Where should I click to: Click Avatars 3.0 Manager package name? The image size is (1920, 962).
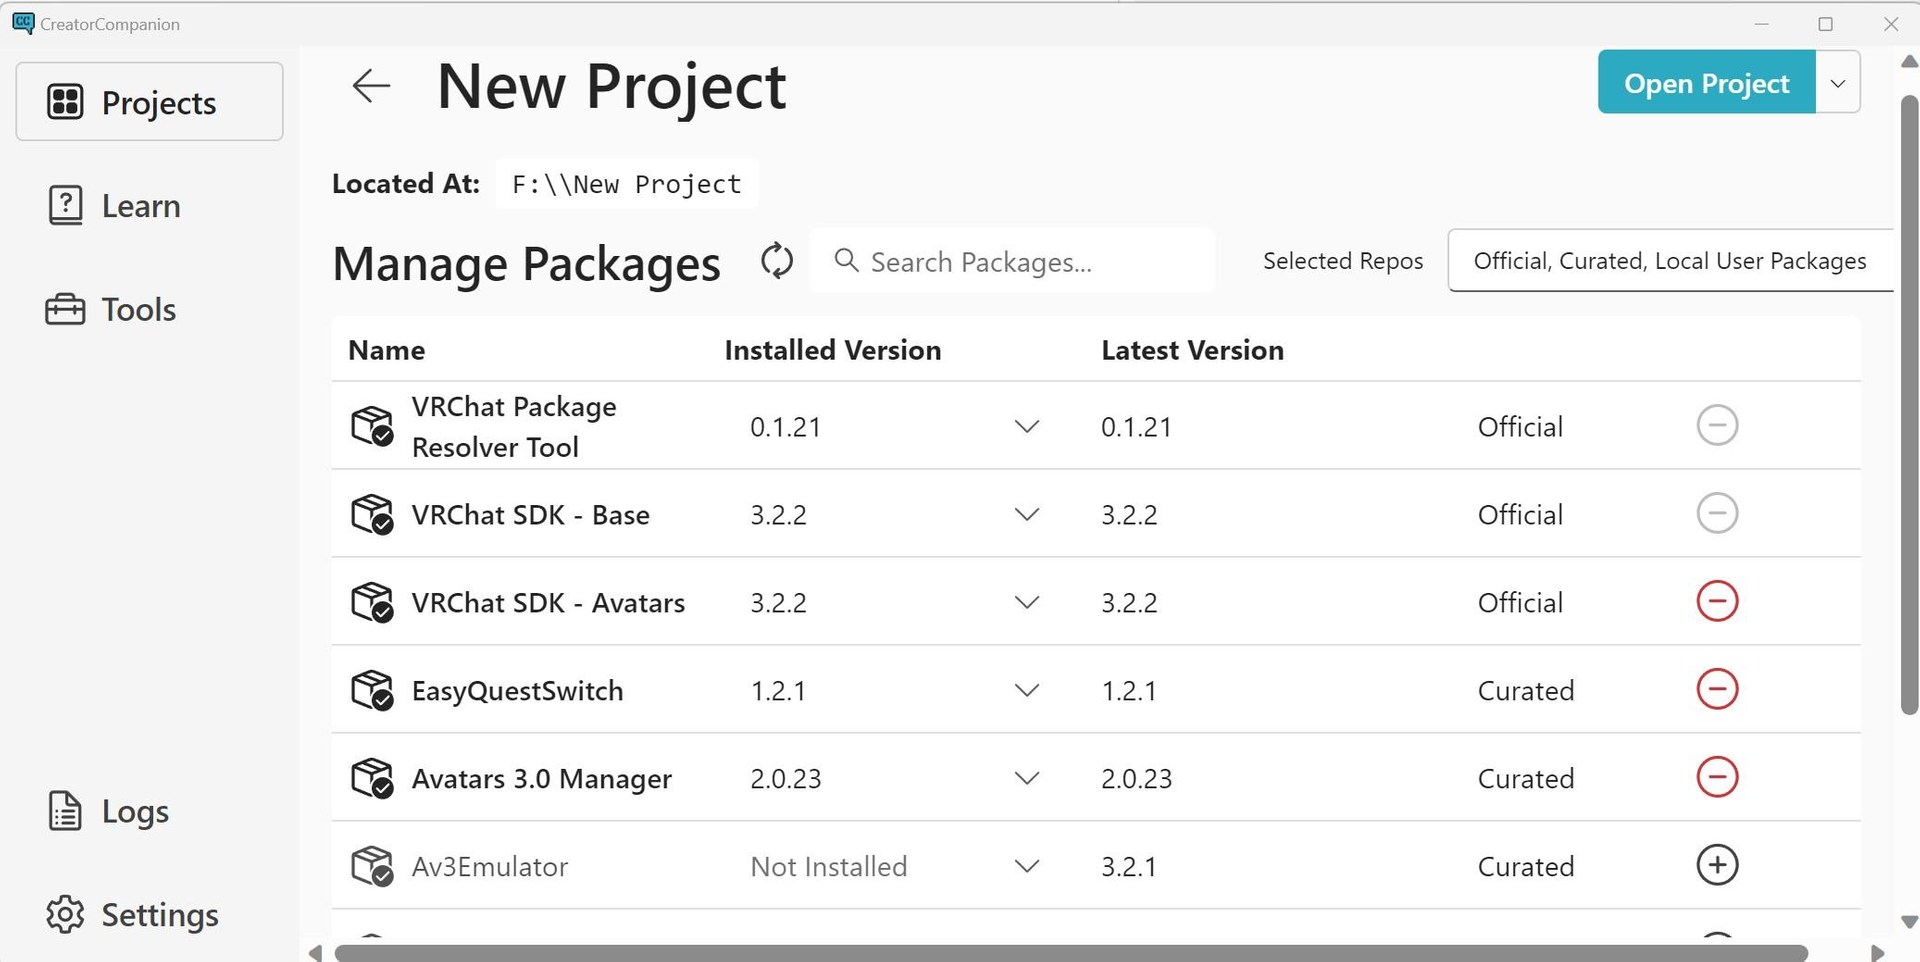pyautogui.click(x=542, y=779)
